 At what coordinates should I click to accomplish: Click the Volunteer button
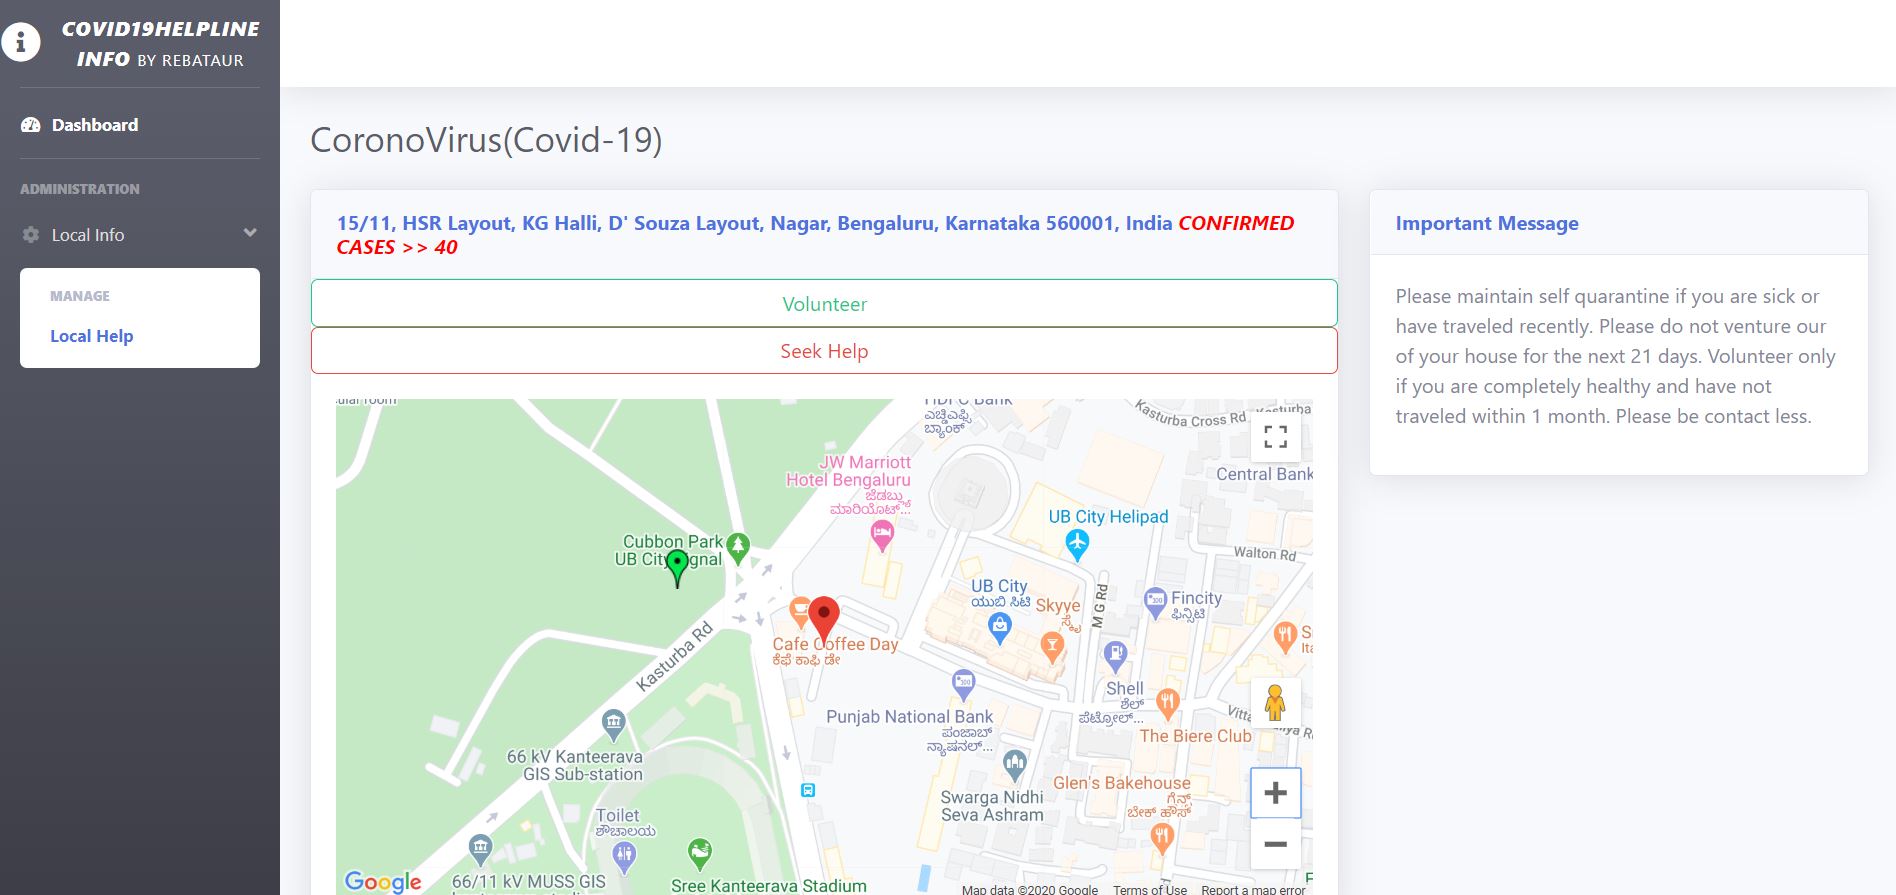824,303
